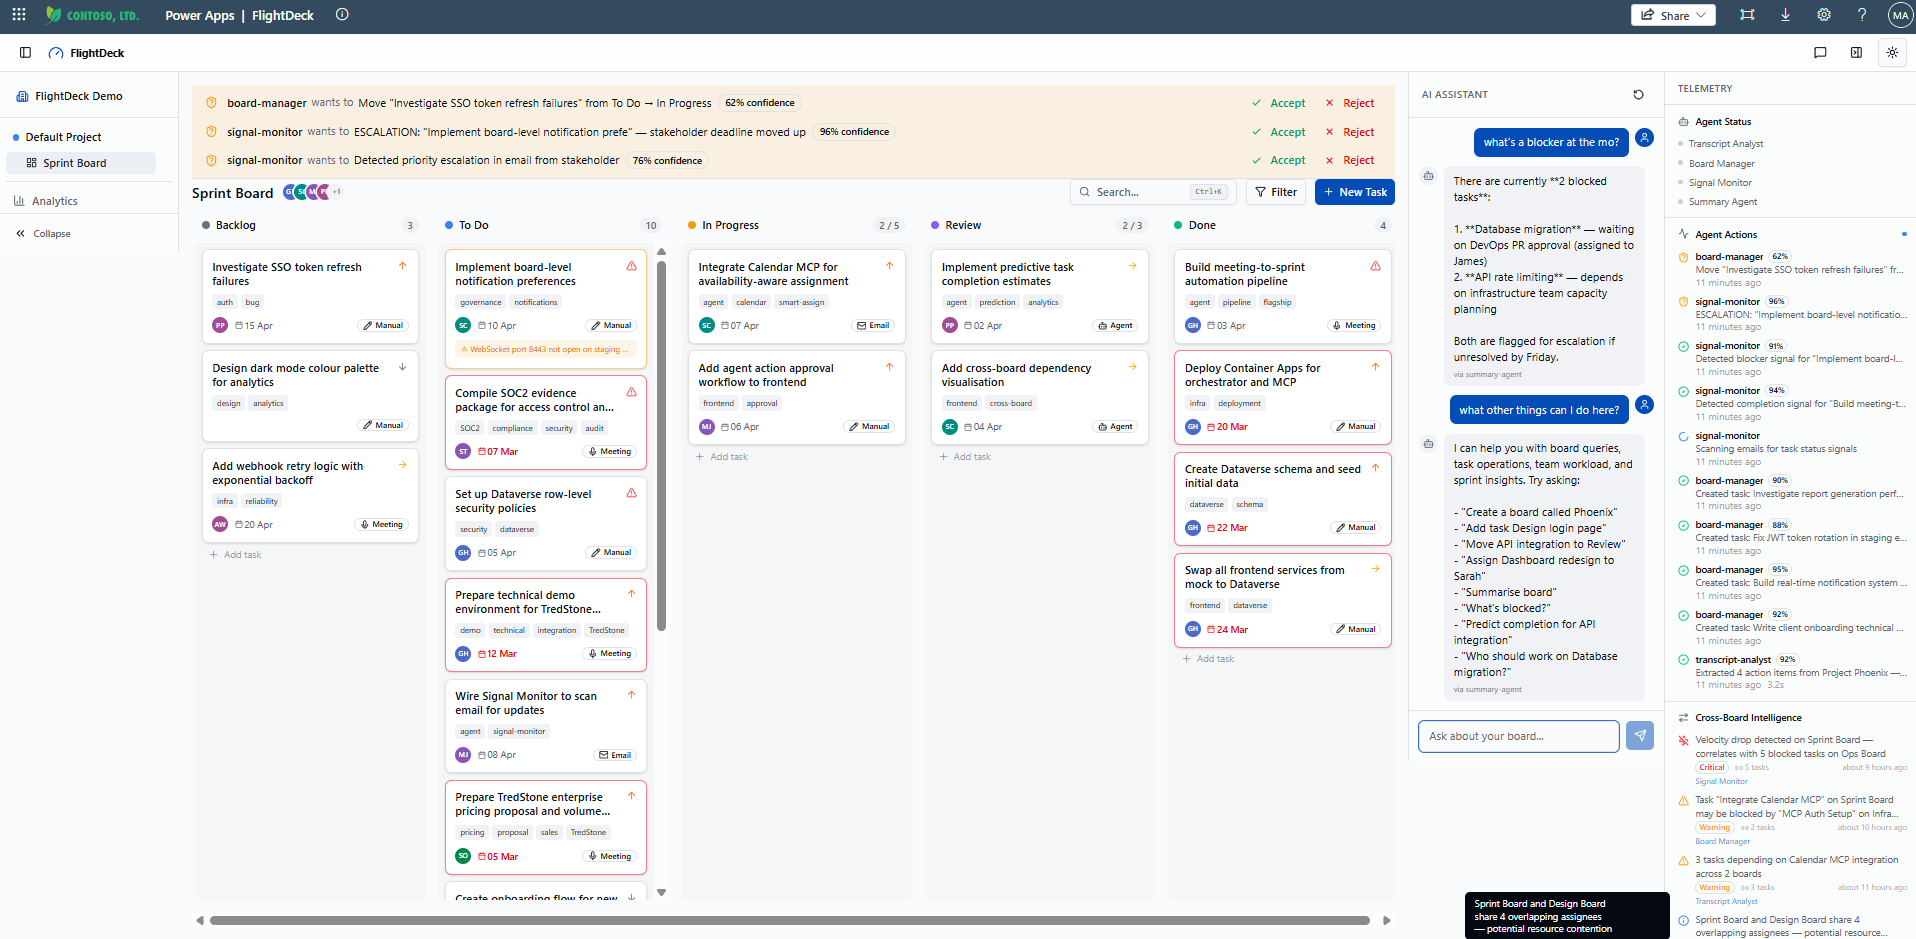Toggle the light/dark theme sun icon
1916x939 pixels.
(1892, 53)
